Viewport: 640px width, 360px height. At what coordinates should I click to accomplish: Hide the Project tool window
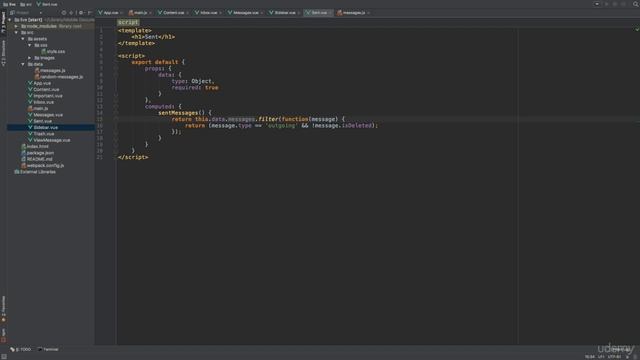click(x=89, y=13)
